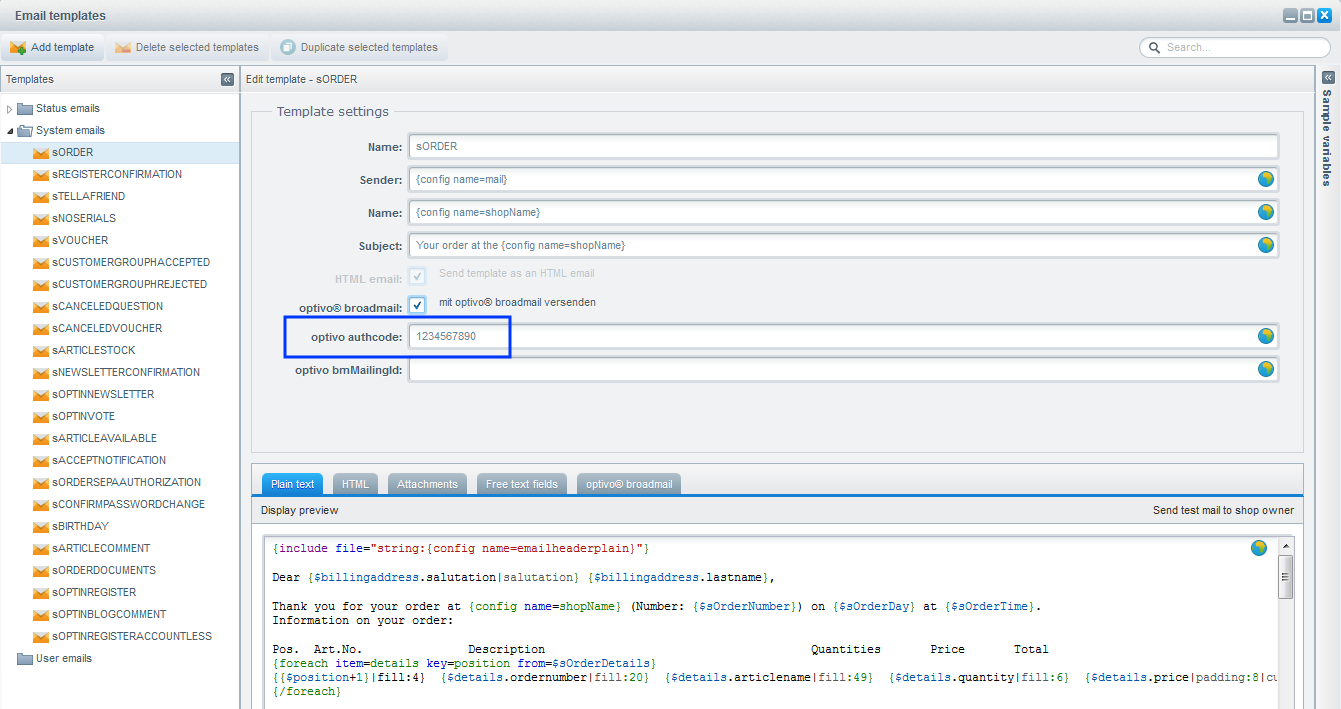Open the sCONFIRMPASSWORDCHANGE template
The image size is (1341, 709).
click(x=128, y=504)
